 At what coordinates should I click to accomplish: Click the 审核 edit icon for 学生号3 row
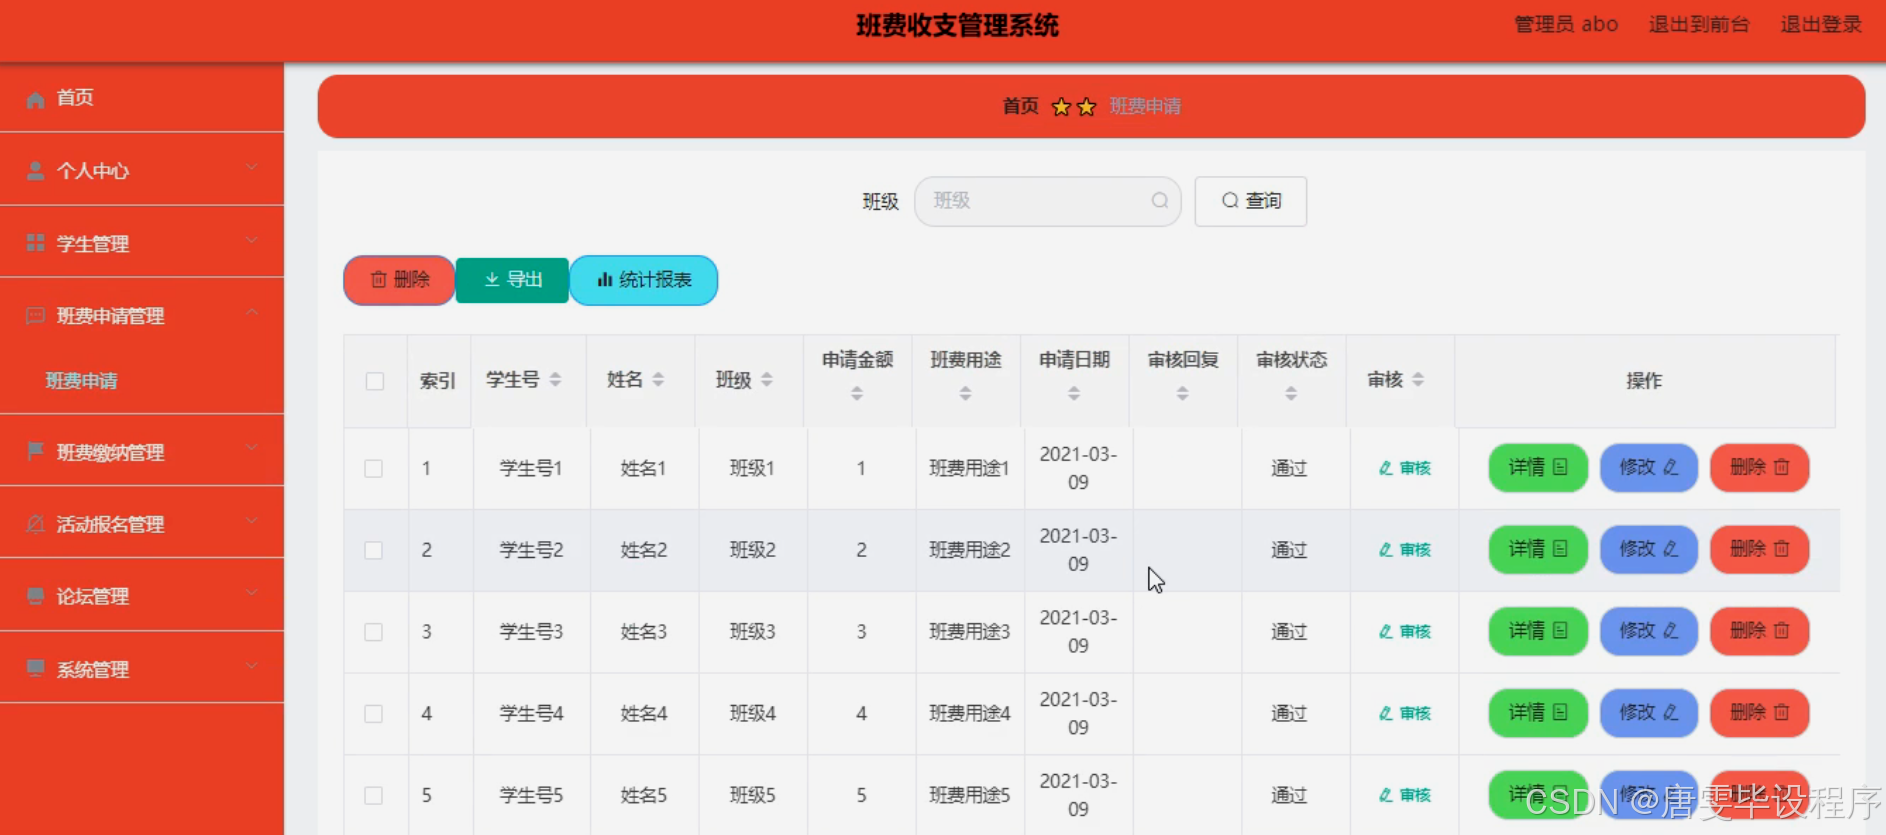(x=1386, y=632)
